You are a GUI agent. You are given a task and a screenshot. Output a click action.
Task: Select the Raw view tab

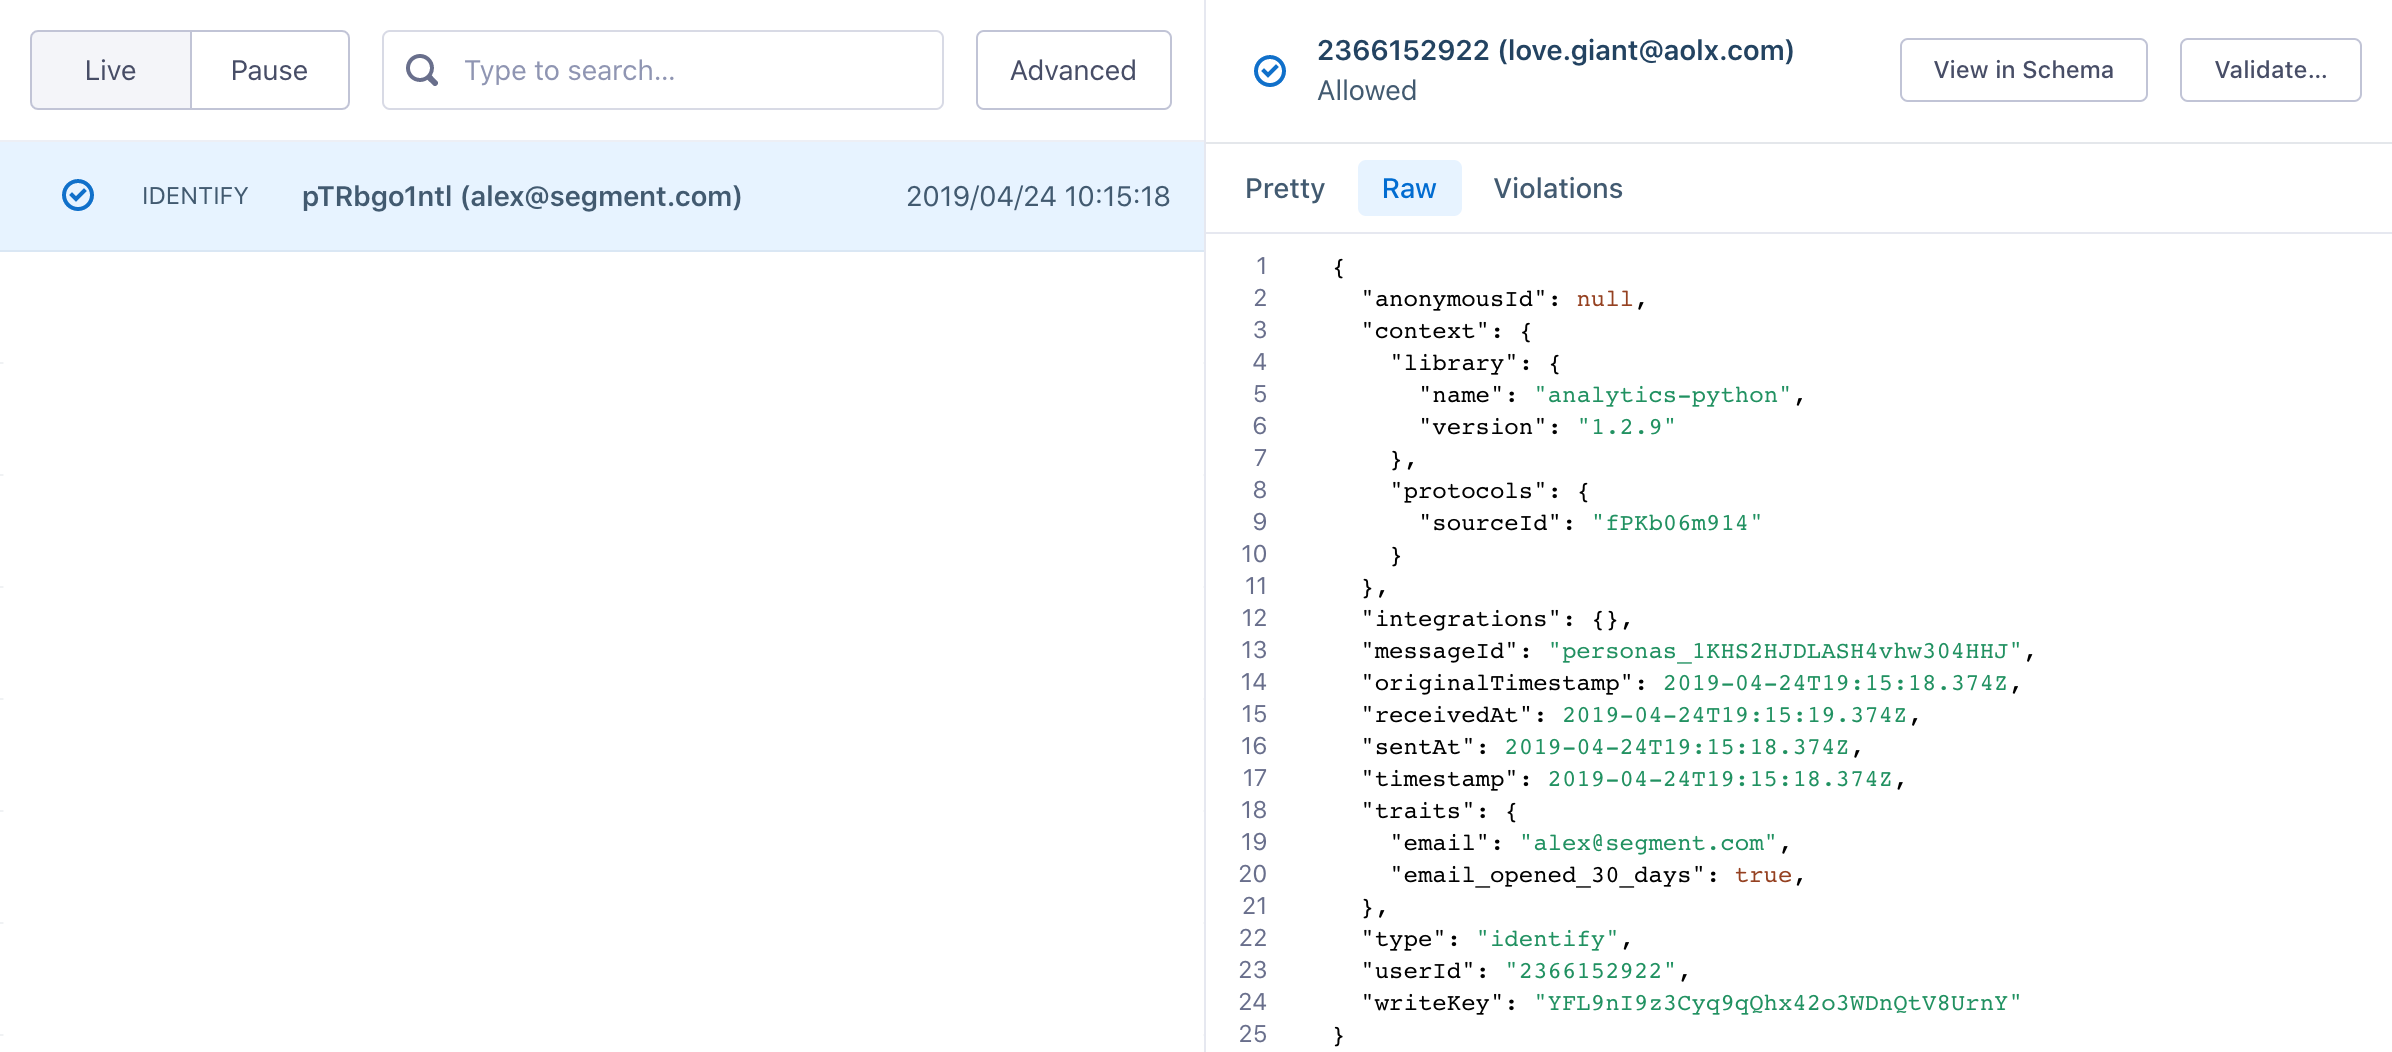tap(1409, 188)
